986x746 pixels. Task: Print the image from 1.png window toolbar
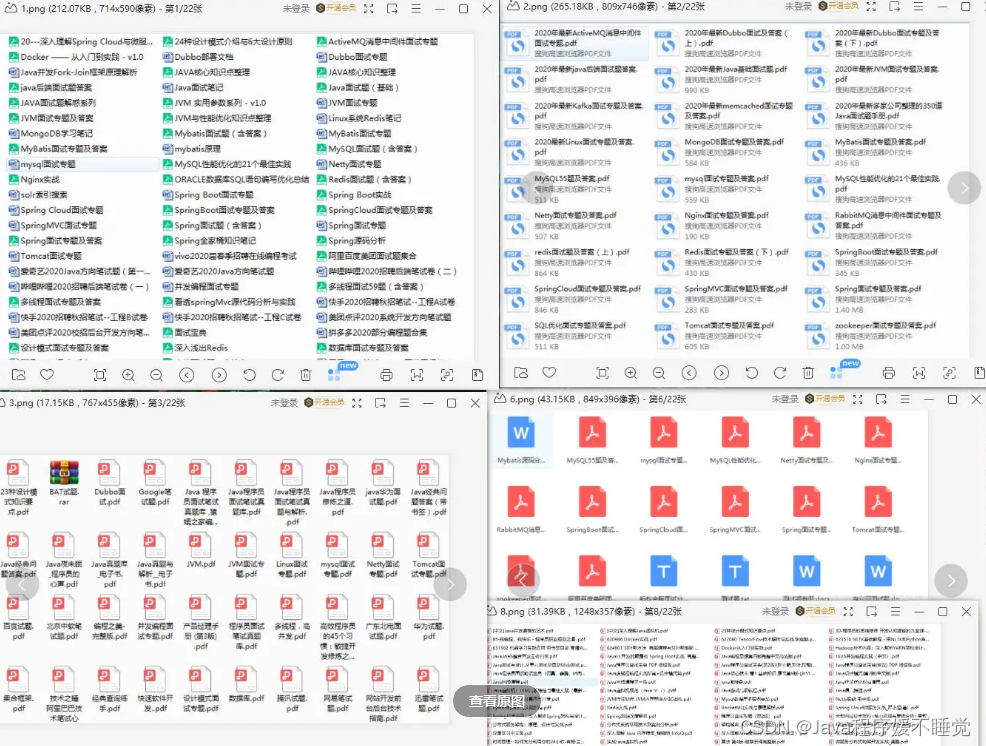click(386, 375)
